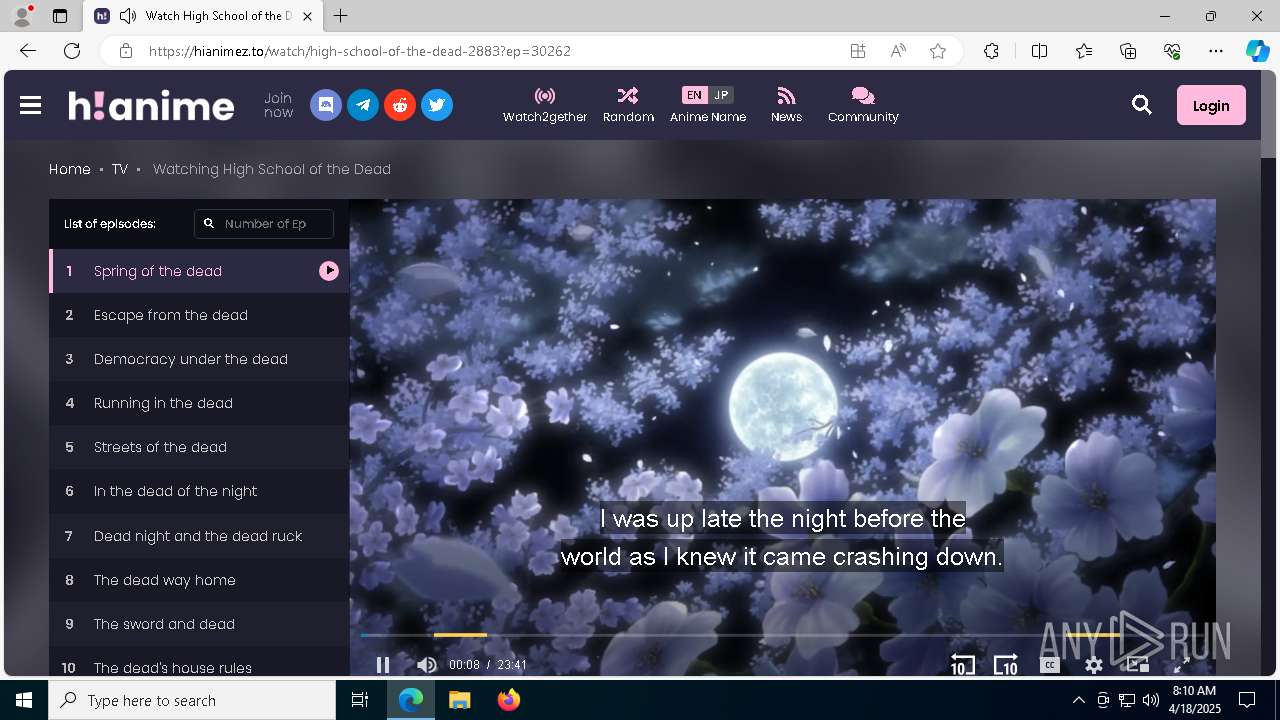Open the Community page
1280x720 pixels.
(x=863, y=105)
